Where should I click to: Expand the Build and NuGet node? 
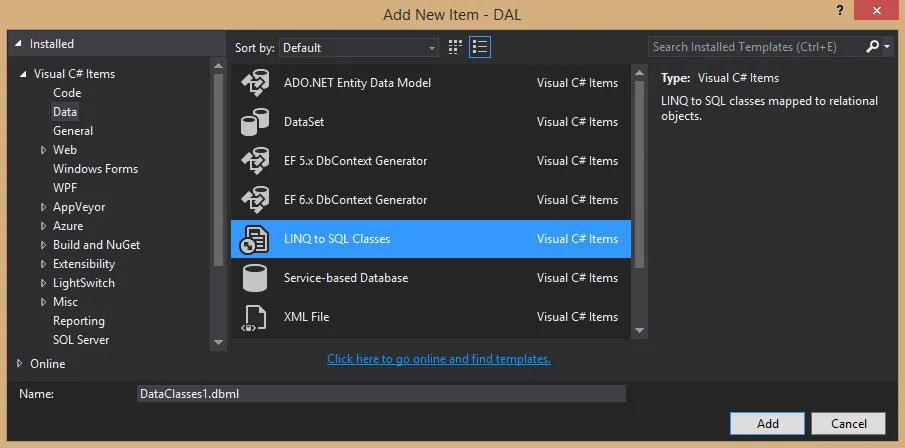click(x=43, y=245)
